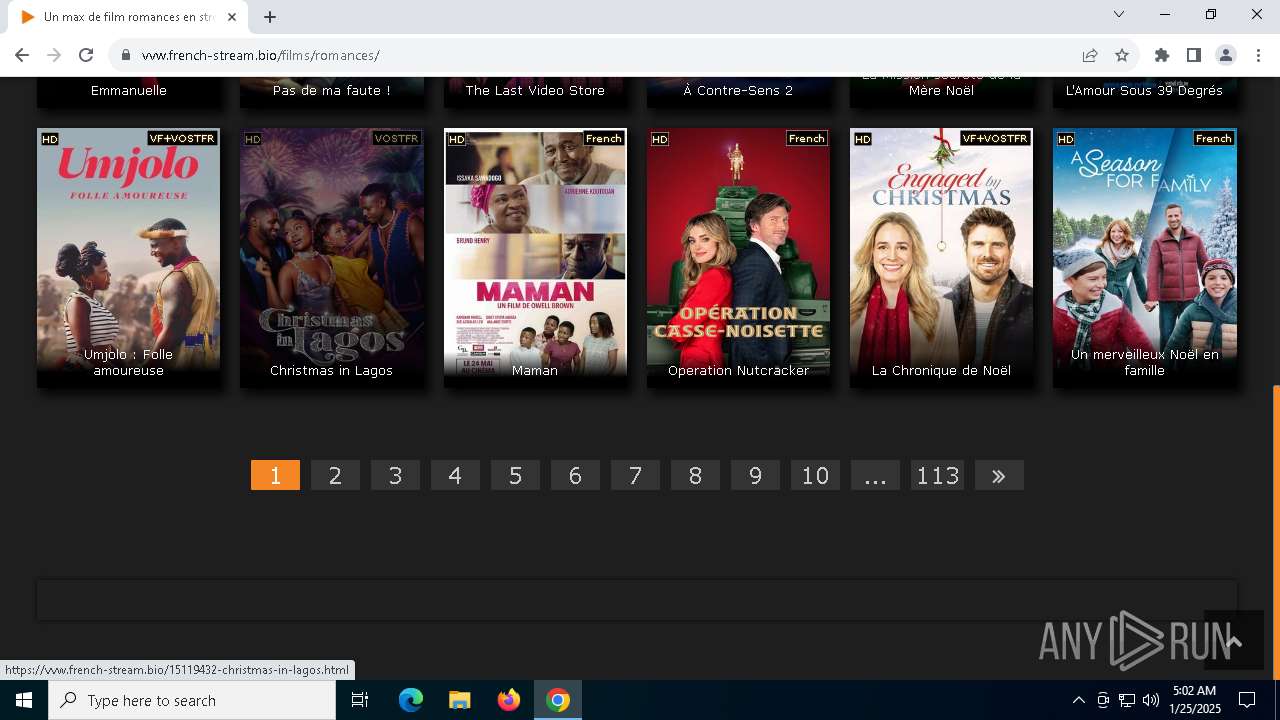Go back to the previous page

click(x=22, y=55)
